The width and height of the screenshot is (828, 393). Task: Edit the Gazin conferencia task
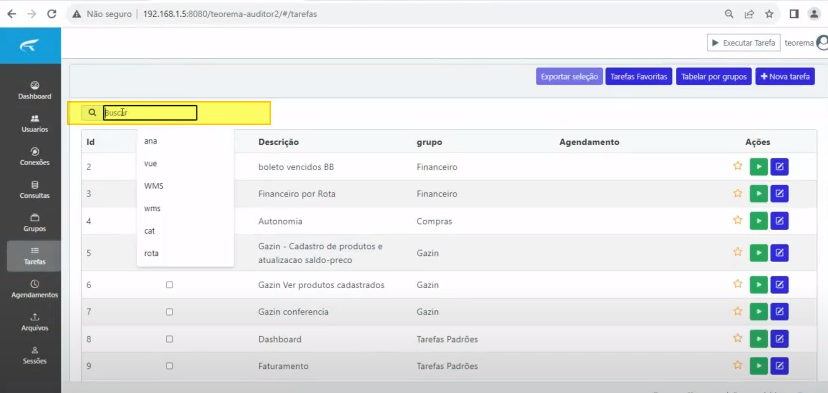pos(779,312)
